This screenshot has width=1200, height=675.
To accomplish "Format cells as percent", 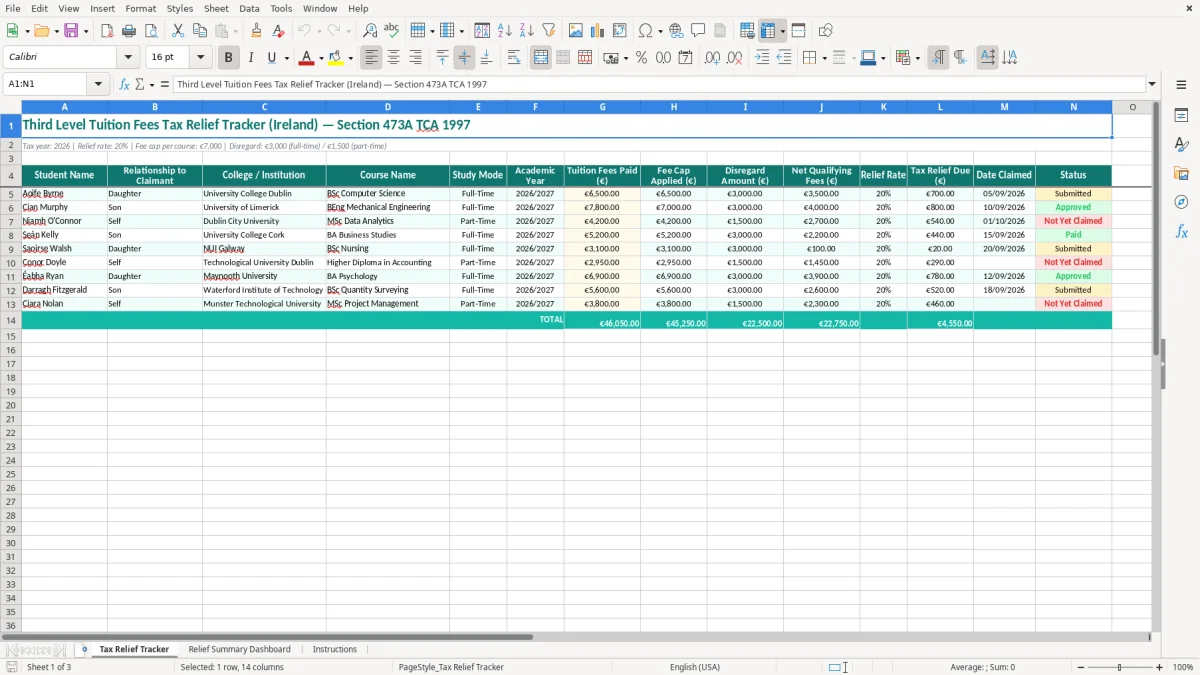I will (x=642, y=58).
